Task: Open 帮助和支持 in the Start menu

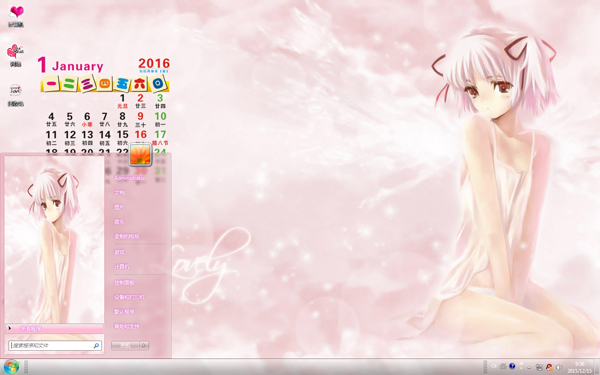Action: pos(127,326)
